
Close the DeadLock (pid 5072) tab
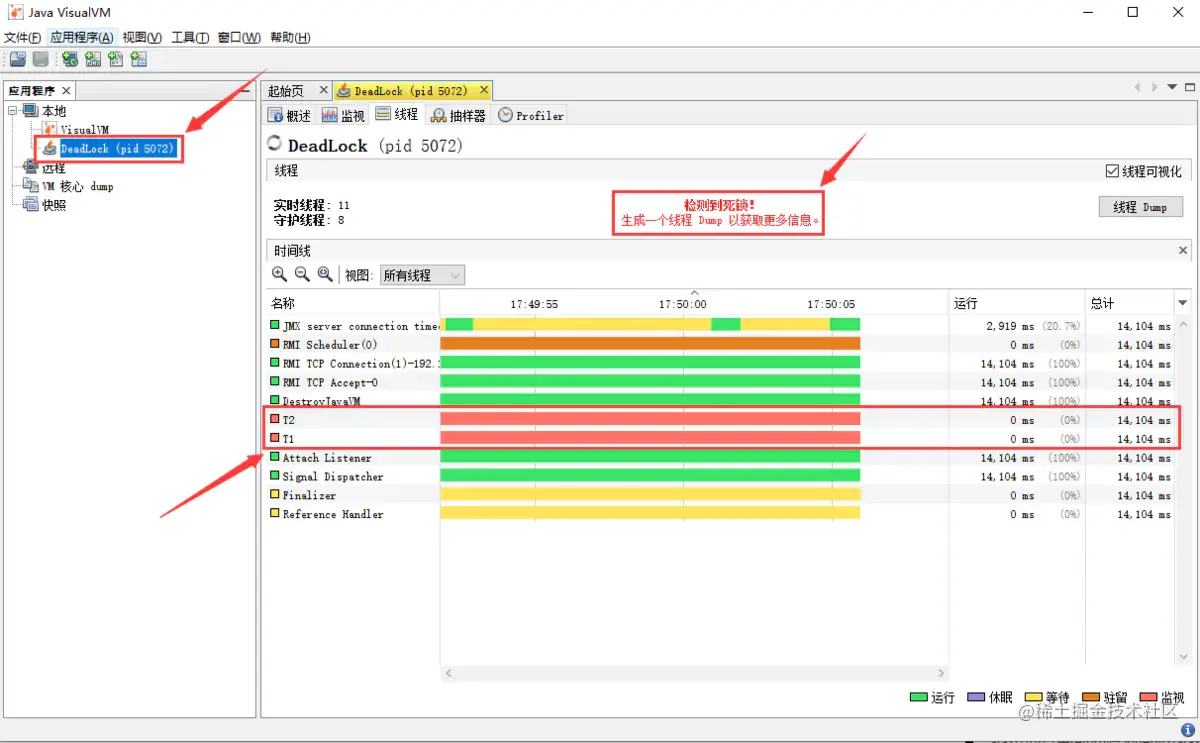(483, 90)
